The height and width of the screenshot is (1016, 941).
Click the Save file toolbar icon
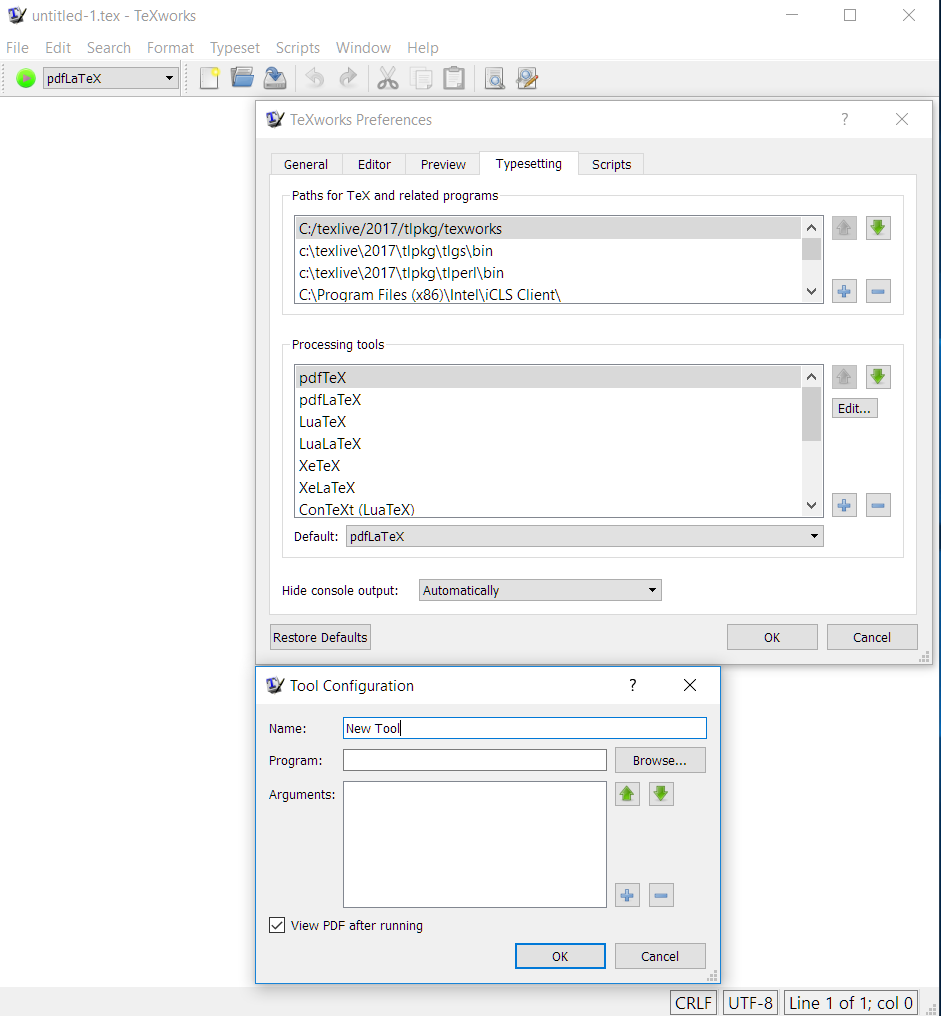[x=275, y=78]
